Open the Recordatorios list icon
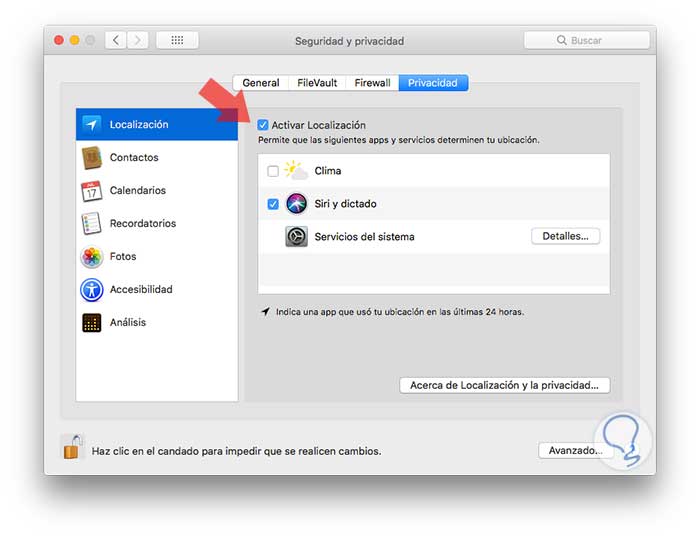This screenshot has width=700, height=538. click(92, 224)
